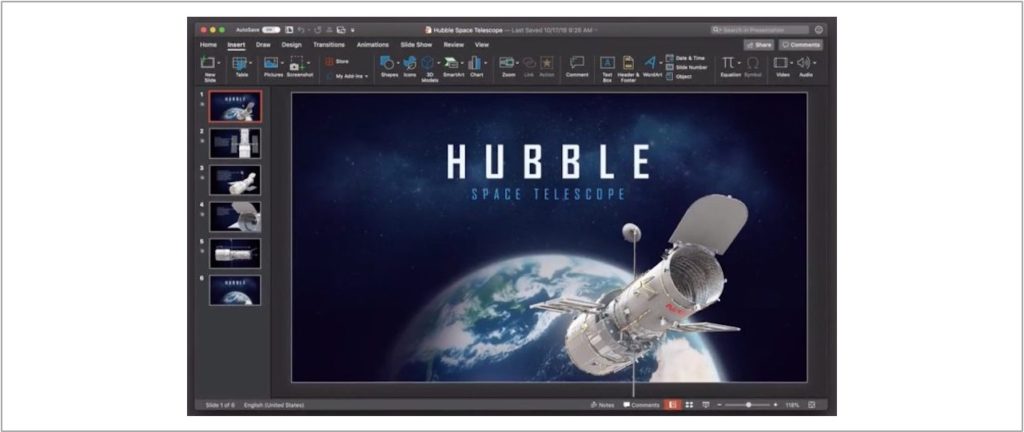Expand the New Slide dropdown arrow
Viewport: 1024px width, 432px height.
217,62
